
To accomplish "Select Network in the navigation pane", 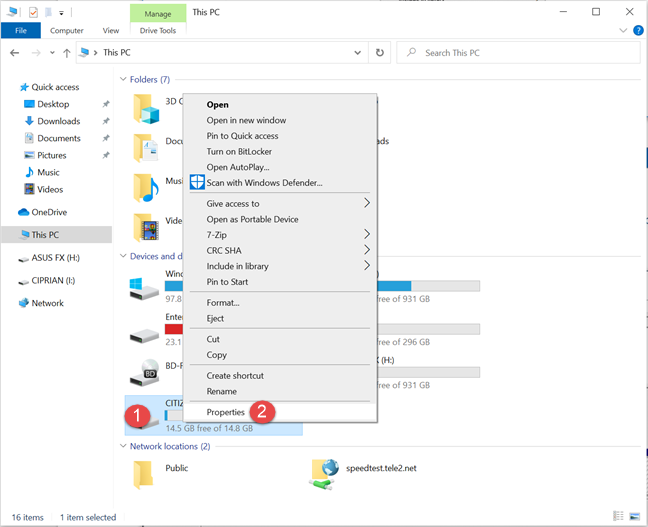I will 47,303.
